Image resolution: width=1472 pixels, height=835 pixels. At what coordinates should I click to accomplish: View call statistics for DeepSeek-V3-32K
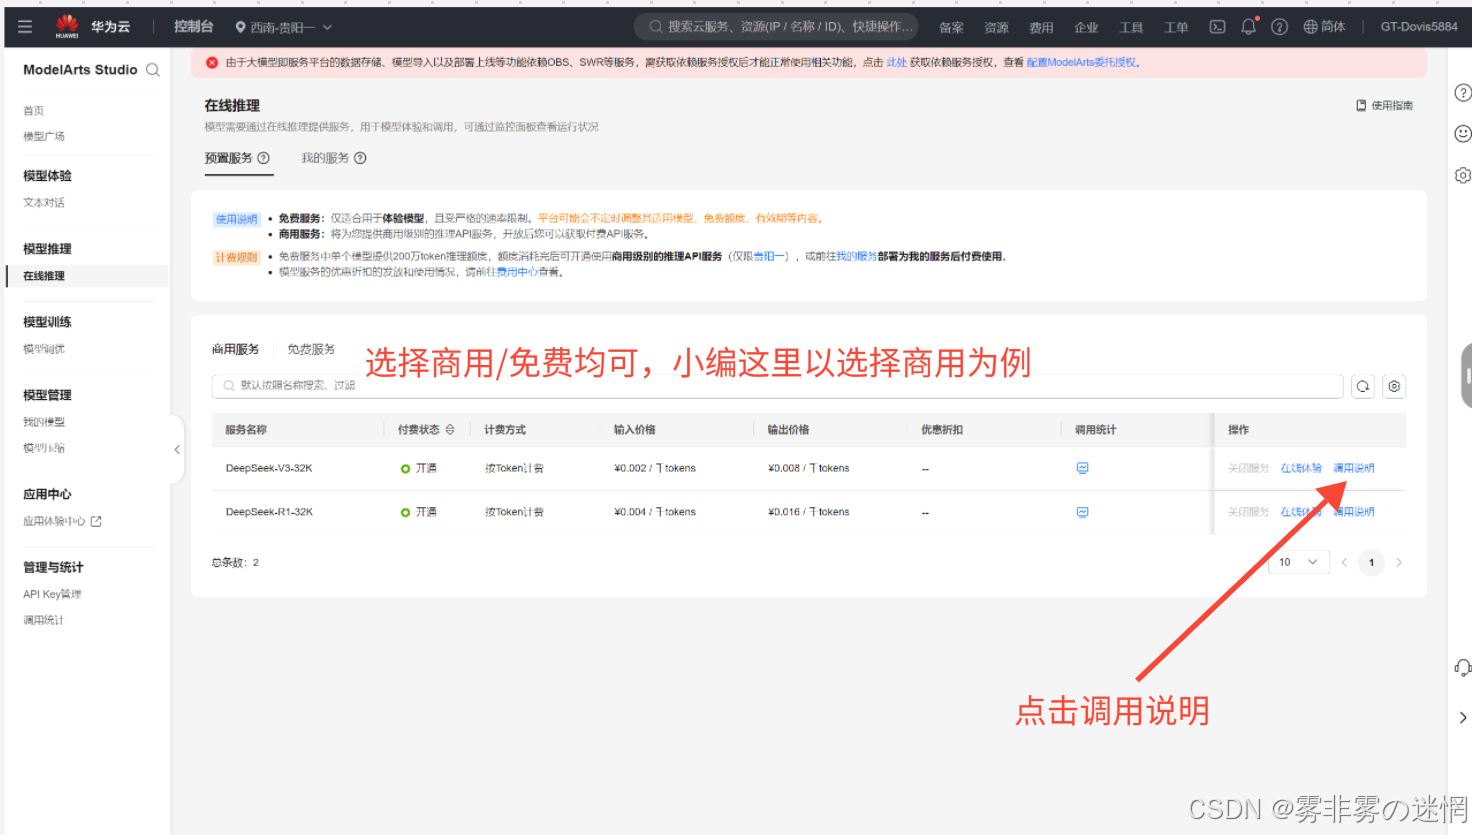(1082, 468)
